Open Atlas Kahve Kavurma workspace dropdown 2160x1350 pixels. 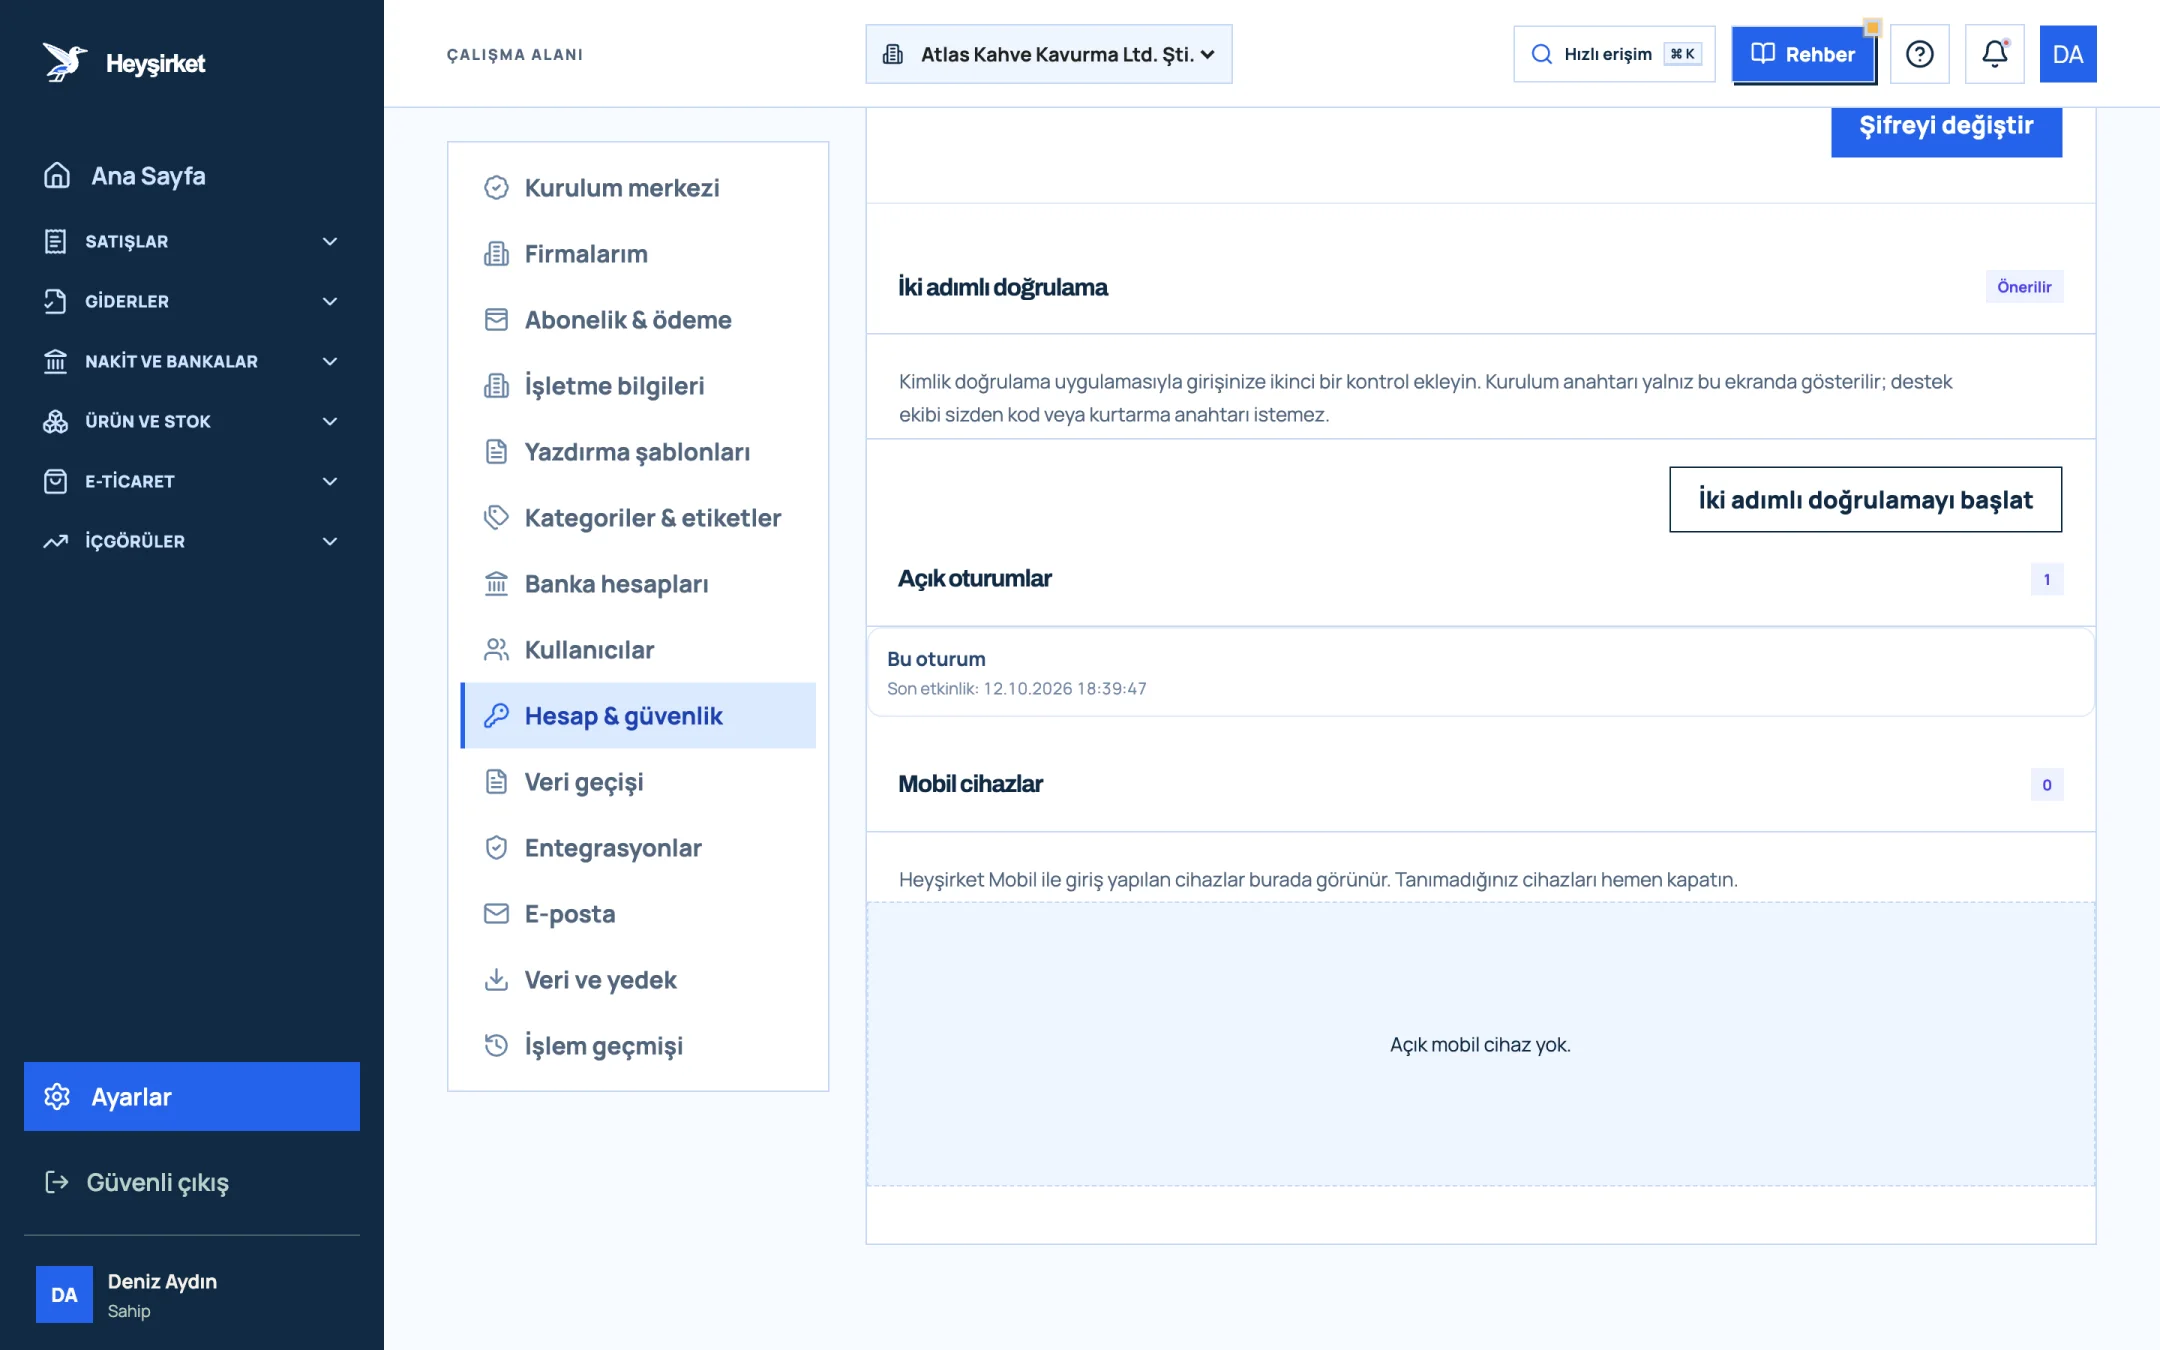(1048, 54)
